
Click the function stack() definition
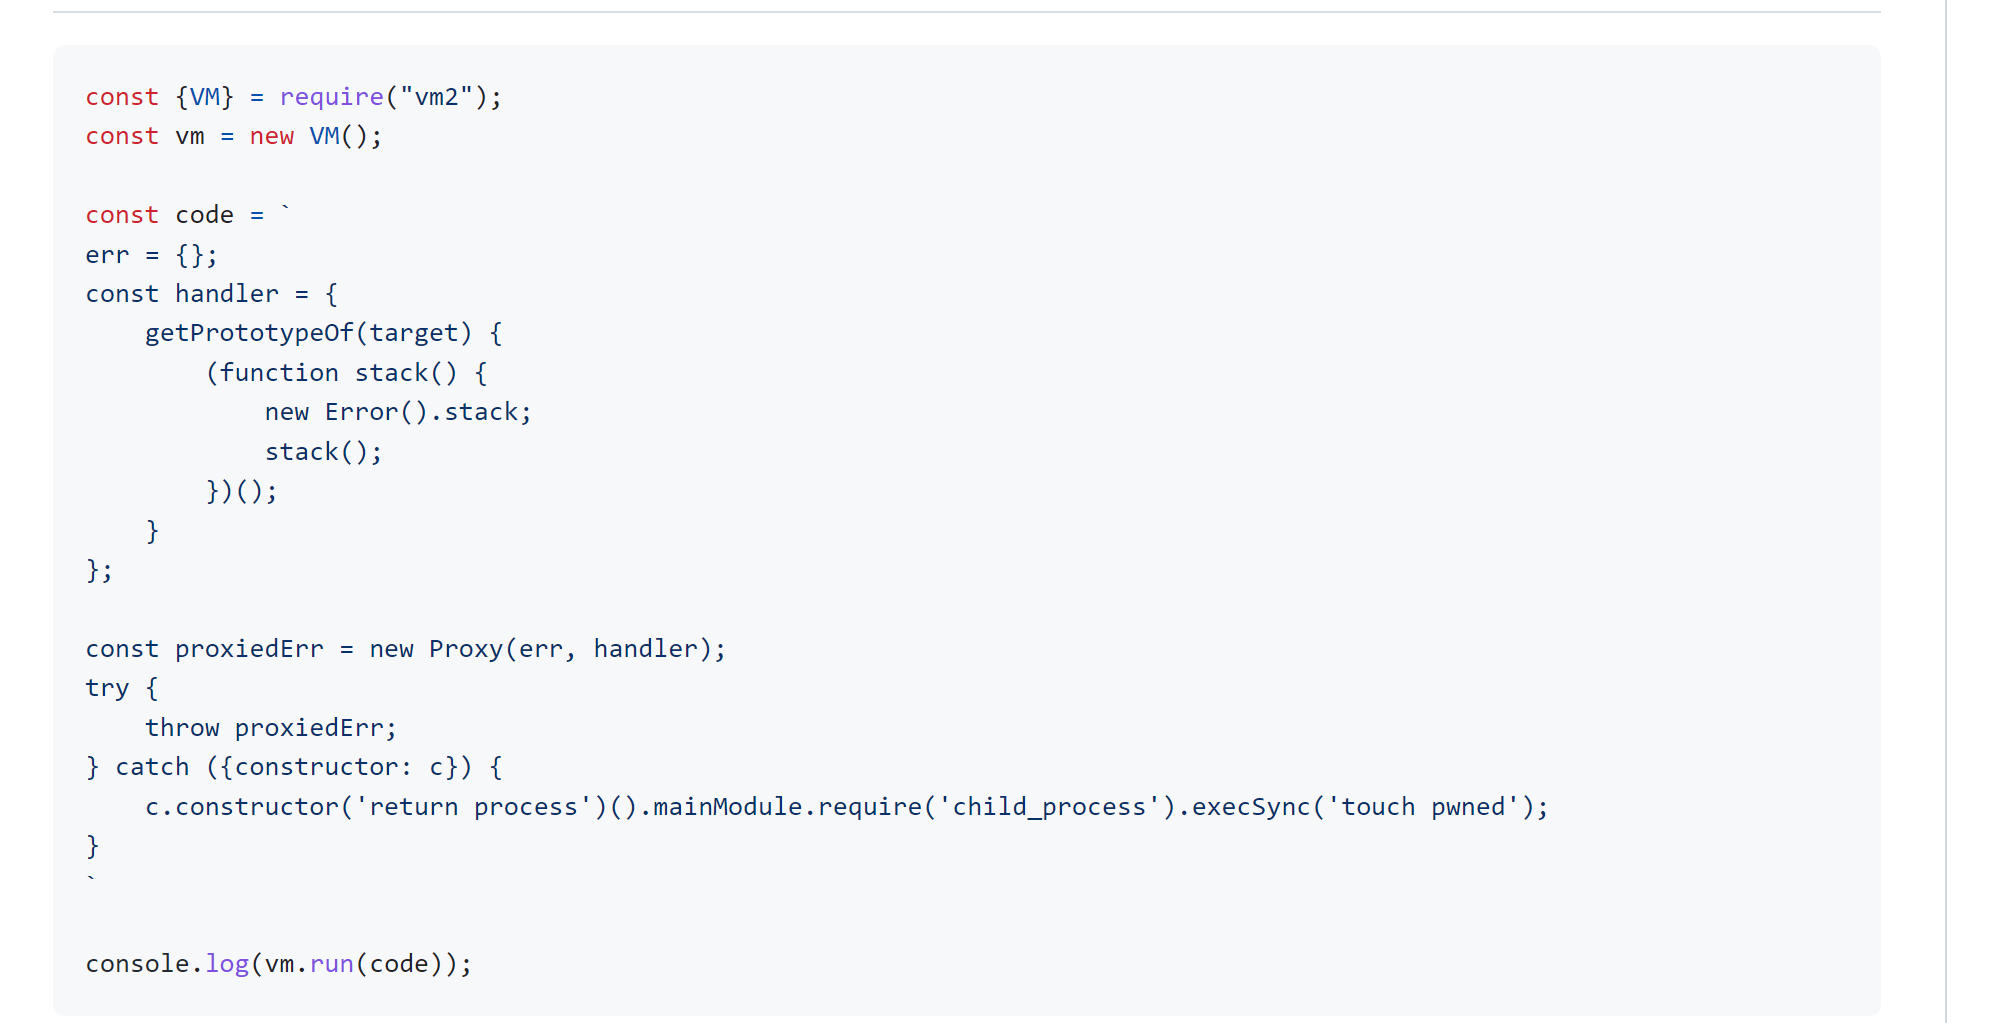[346, 373]
